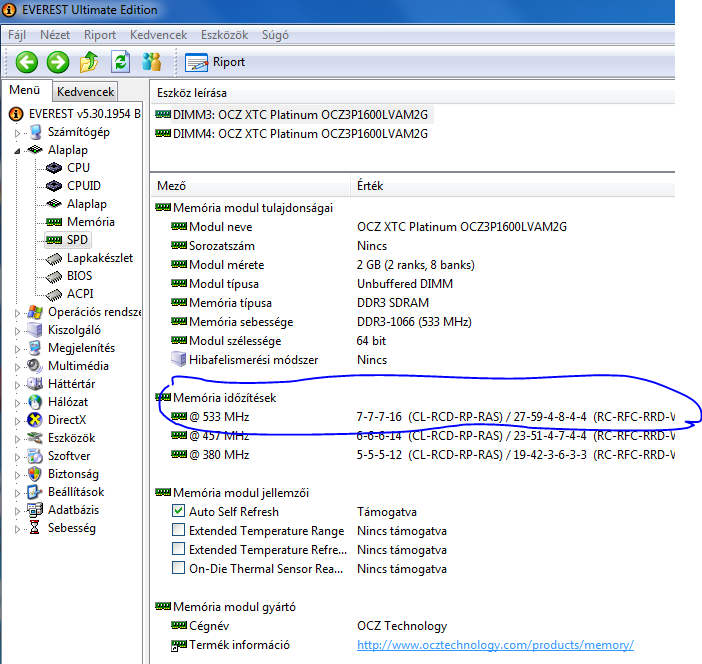Screen dimensions: 702x664
Task: Click the yellow up-level arrow icon
Action: 89,62
